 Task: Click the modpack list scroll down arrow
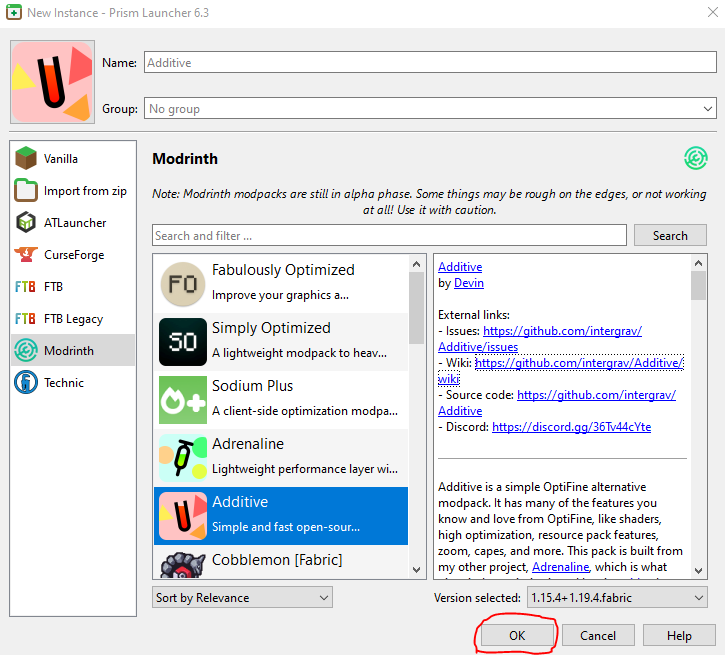coord(416,570)
